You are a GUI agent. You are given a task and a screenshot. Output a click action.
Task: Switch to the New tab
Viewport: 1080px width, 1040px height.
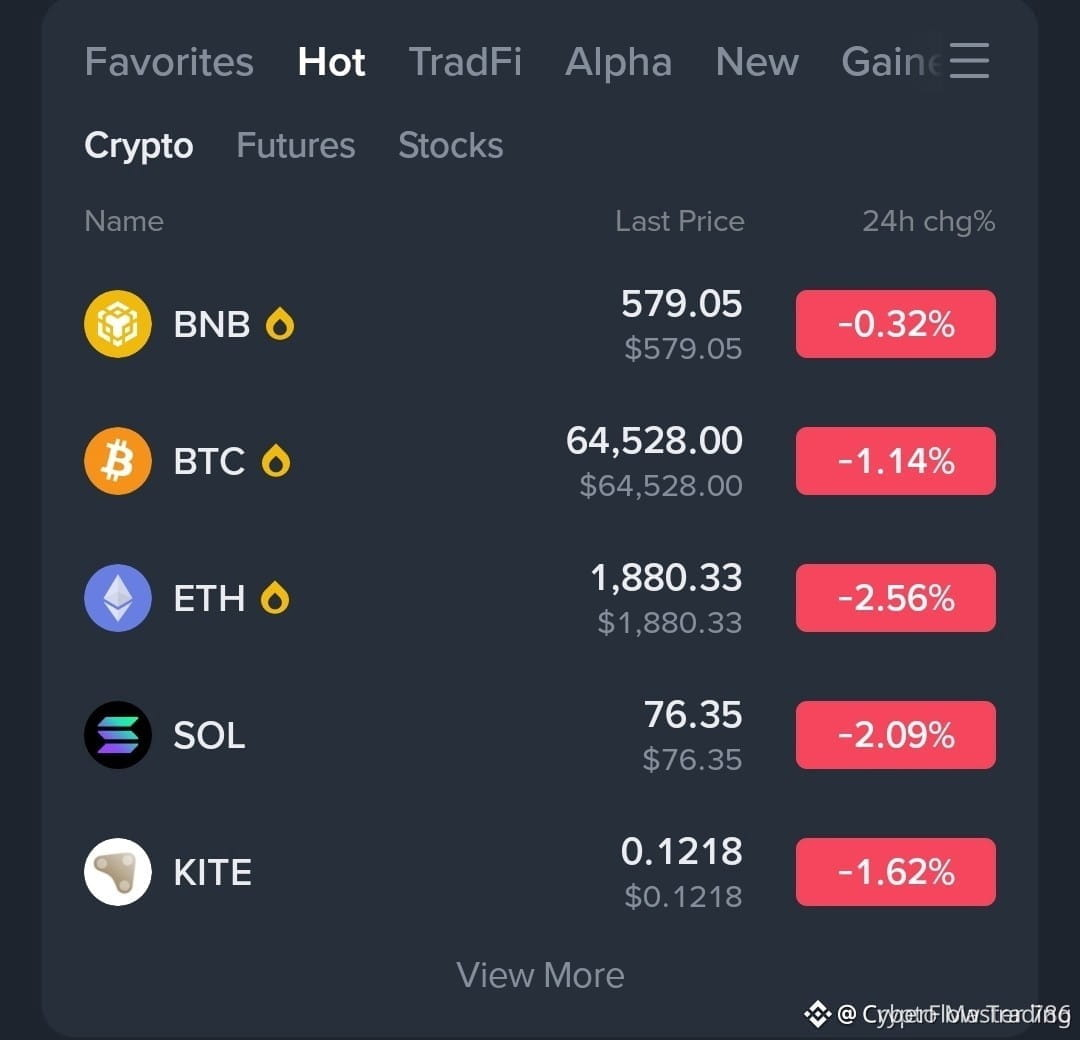pyautogui.click(x=757, y=62)
